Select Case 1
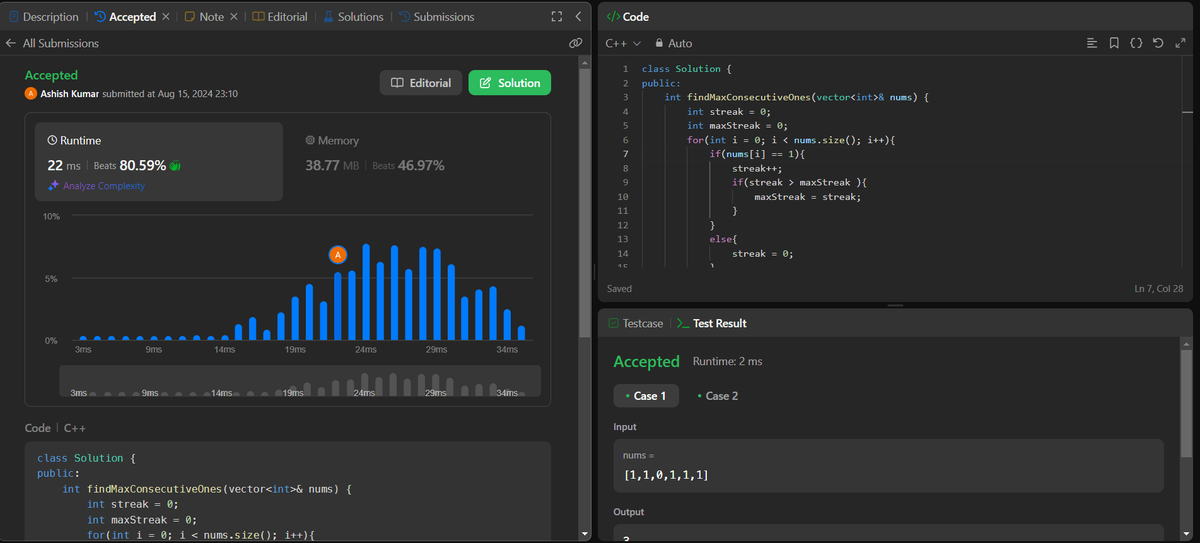 point(646,396)
